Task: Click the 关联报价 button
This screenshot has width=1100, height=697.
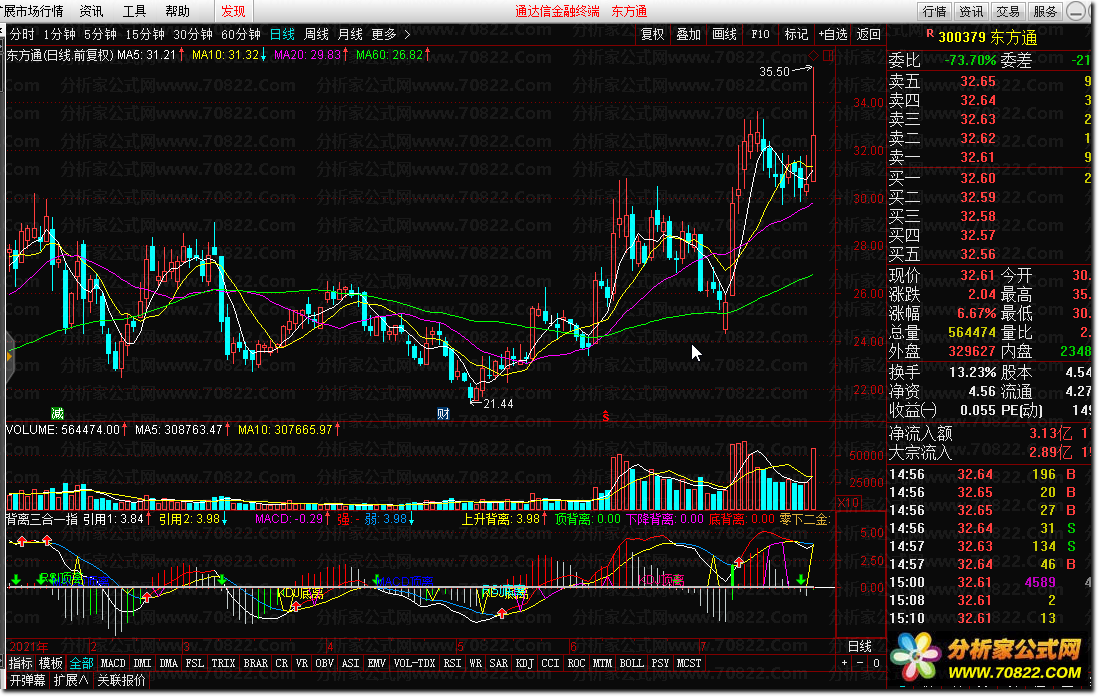Action: [121, 680]
